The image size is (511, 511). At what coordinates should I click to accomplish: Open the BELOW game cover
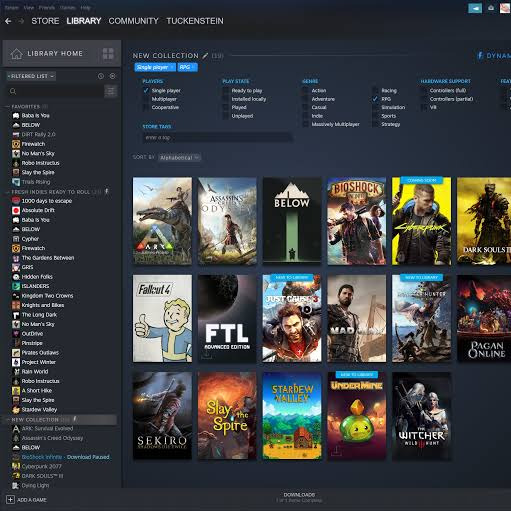click(292, 221)
